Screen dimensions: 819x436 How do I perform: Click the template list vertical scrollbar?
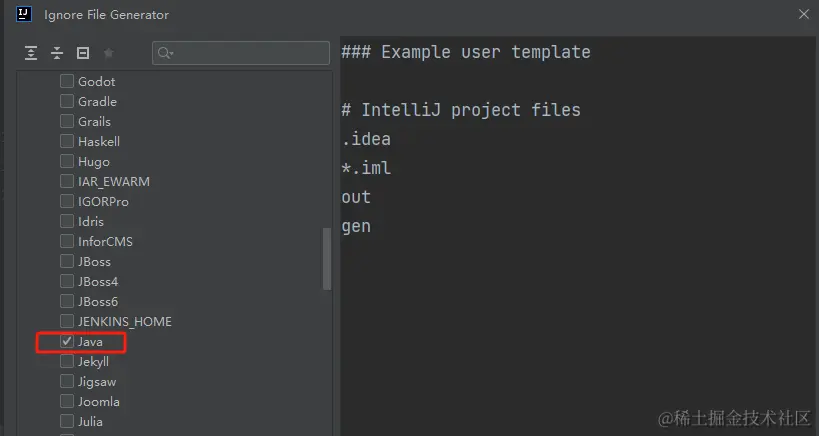tap(326, 260)
